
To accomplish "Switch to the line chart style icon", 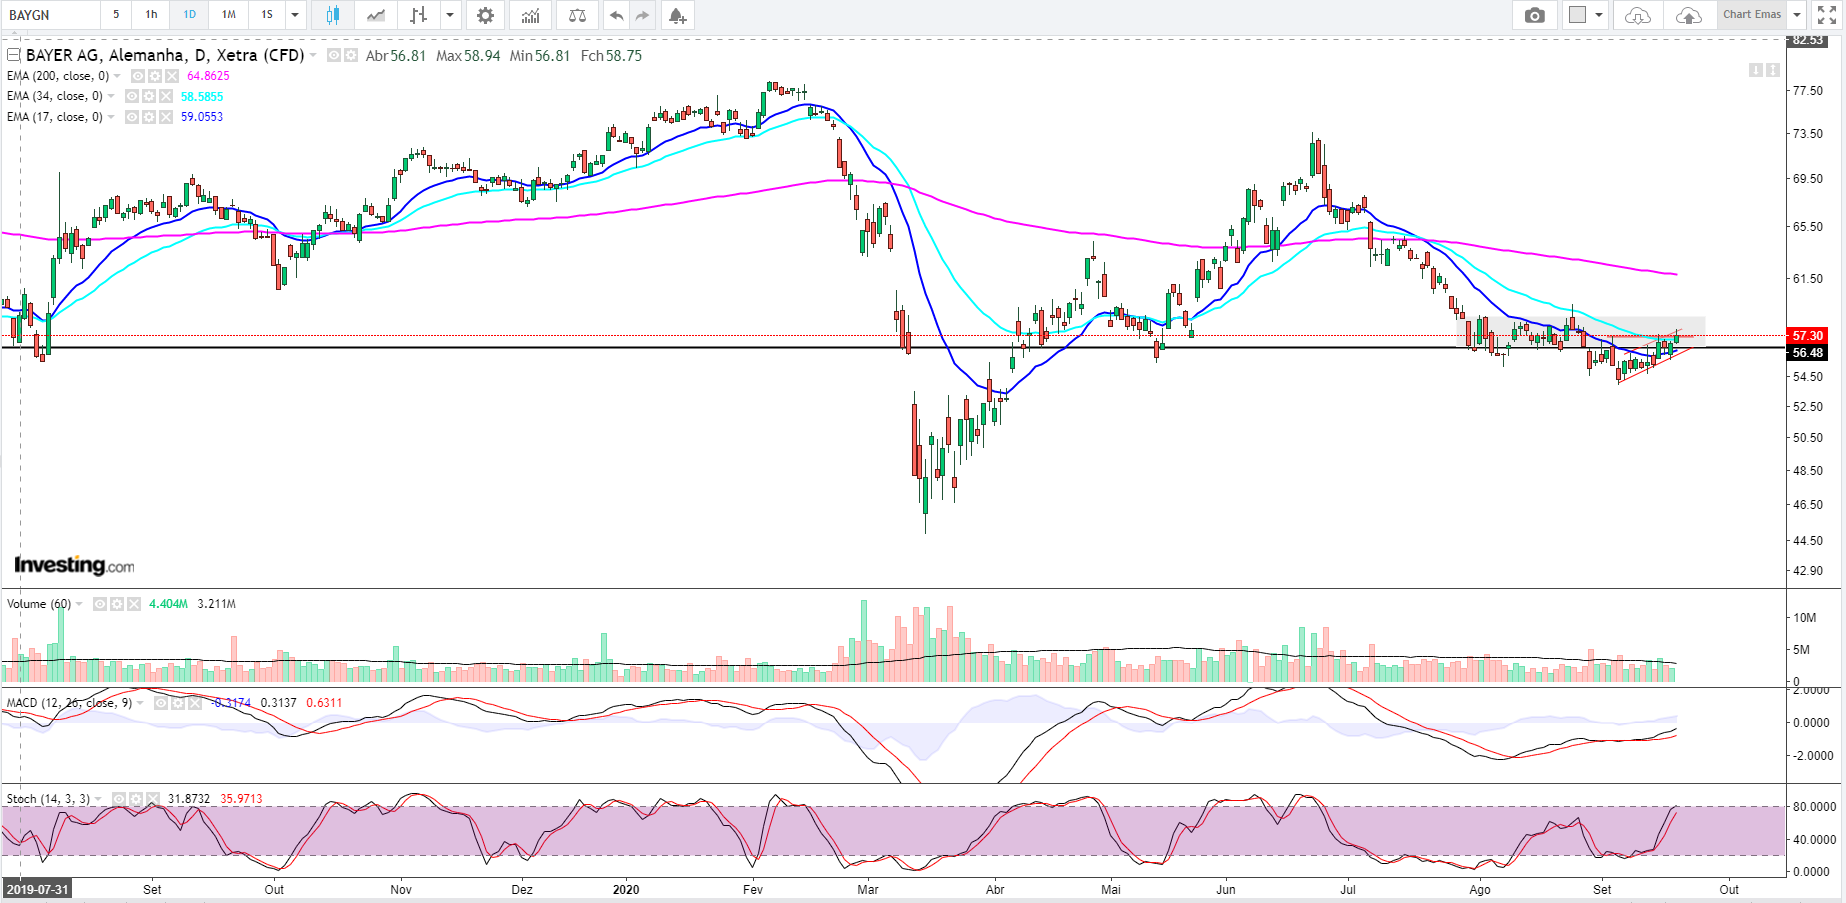I will [375, 15].
